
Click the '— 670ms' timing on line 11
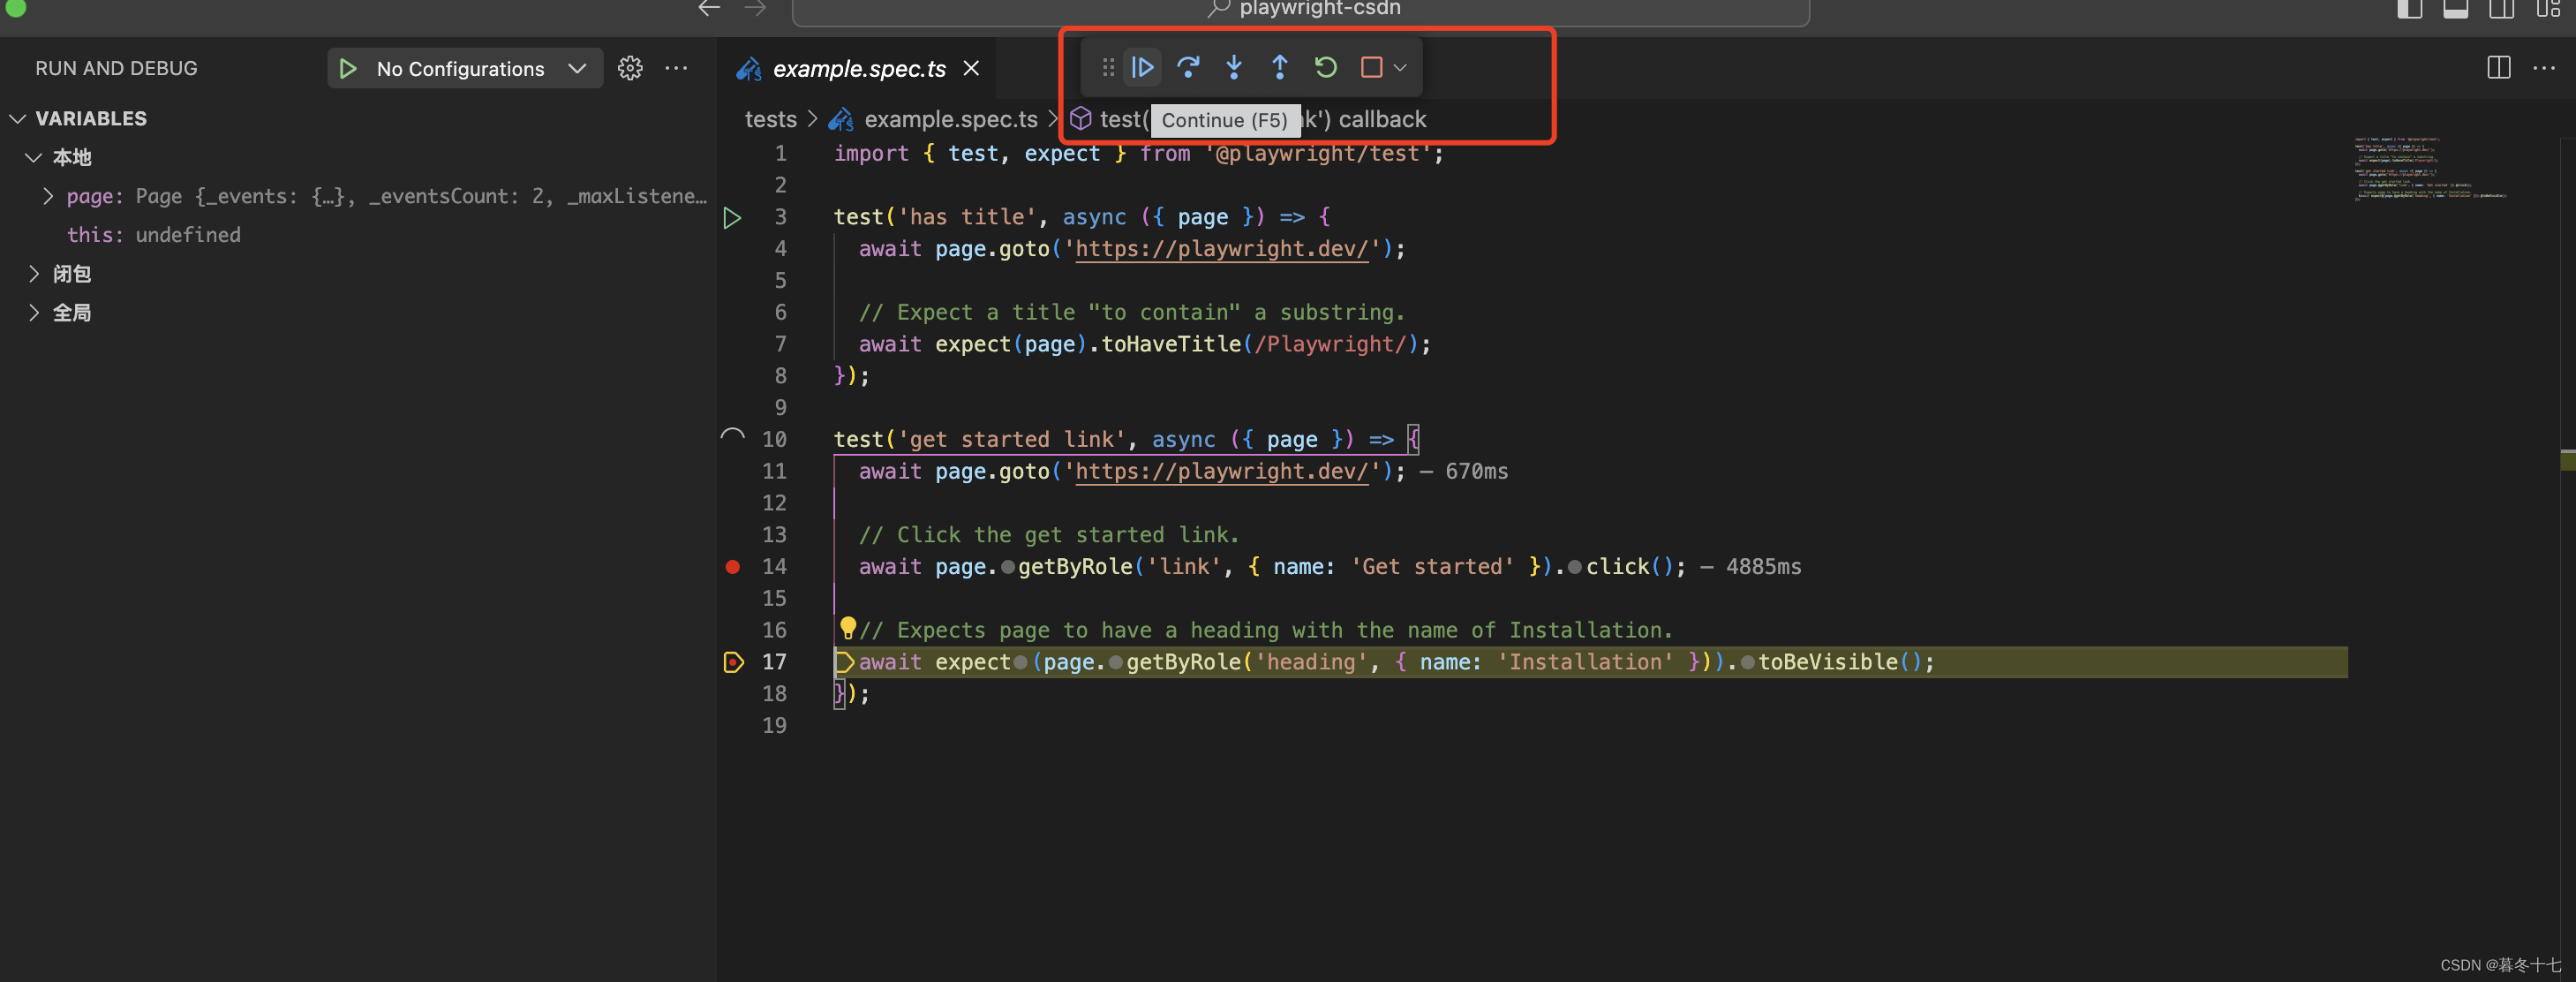tap(1464, 472)
